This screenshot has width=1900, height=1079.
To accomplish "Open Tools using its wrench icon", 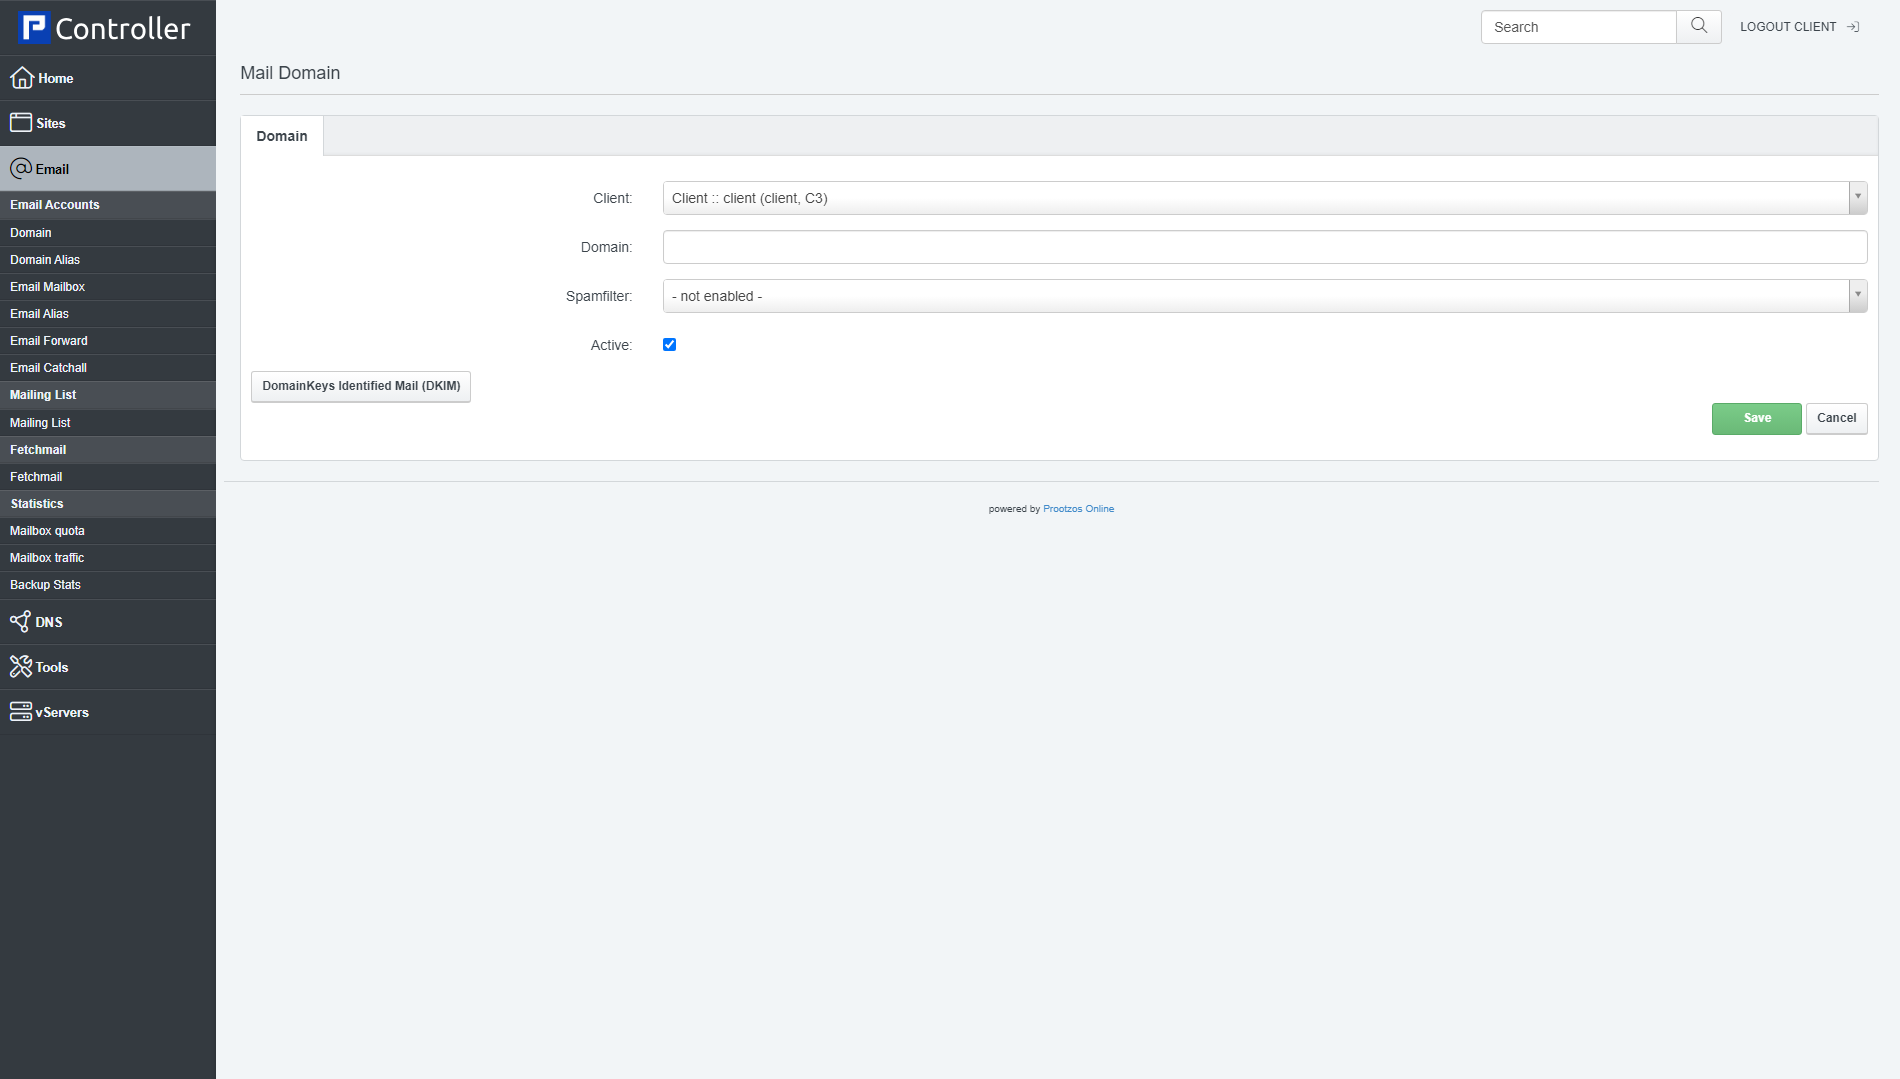I will (21, 666).
